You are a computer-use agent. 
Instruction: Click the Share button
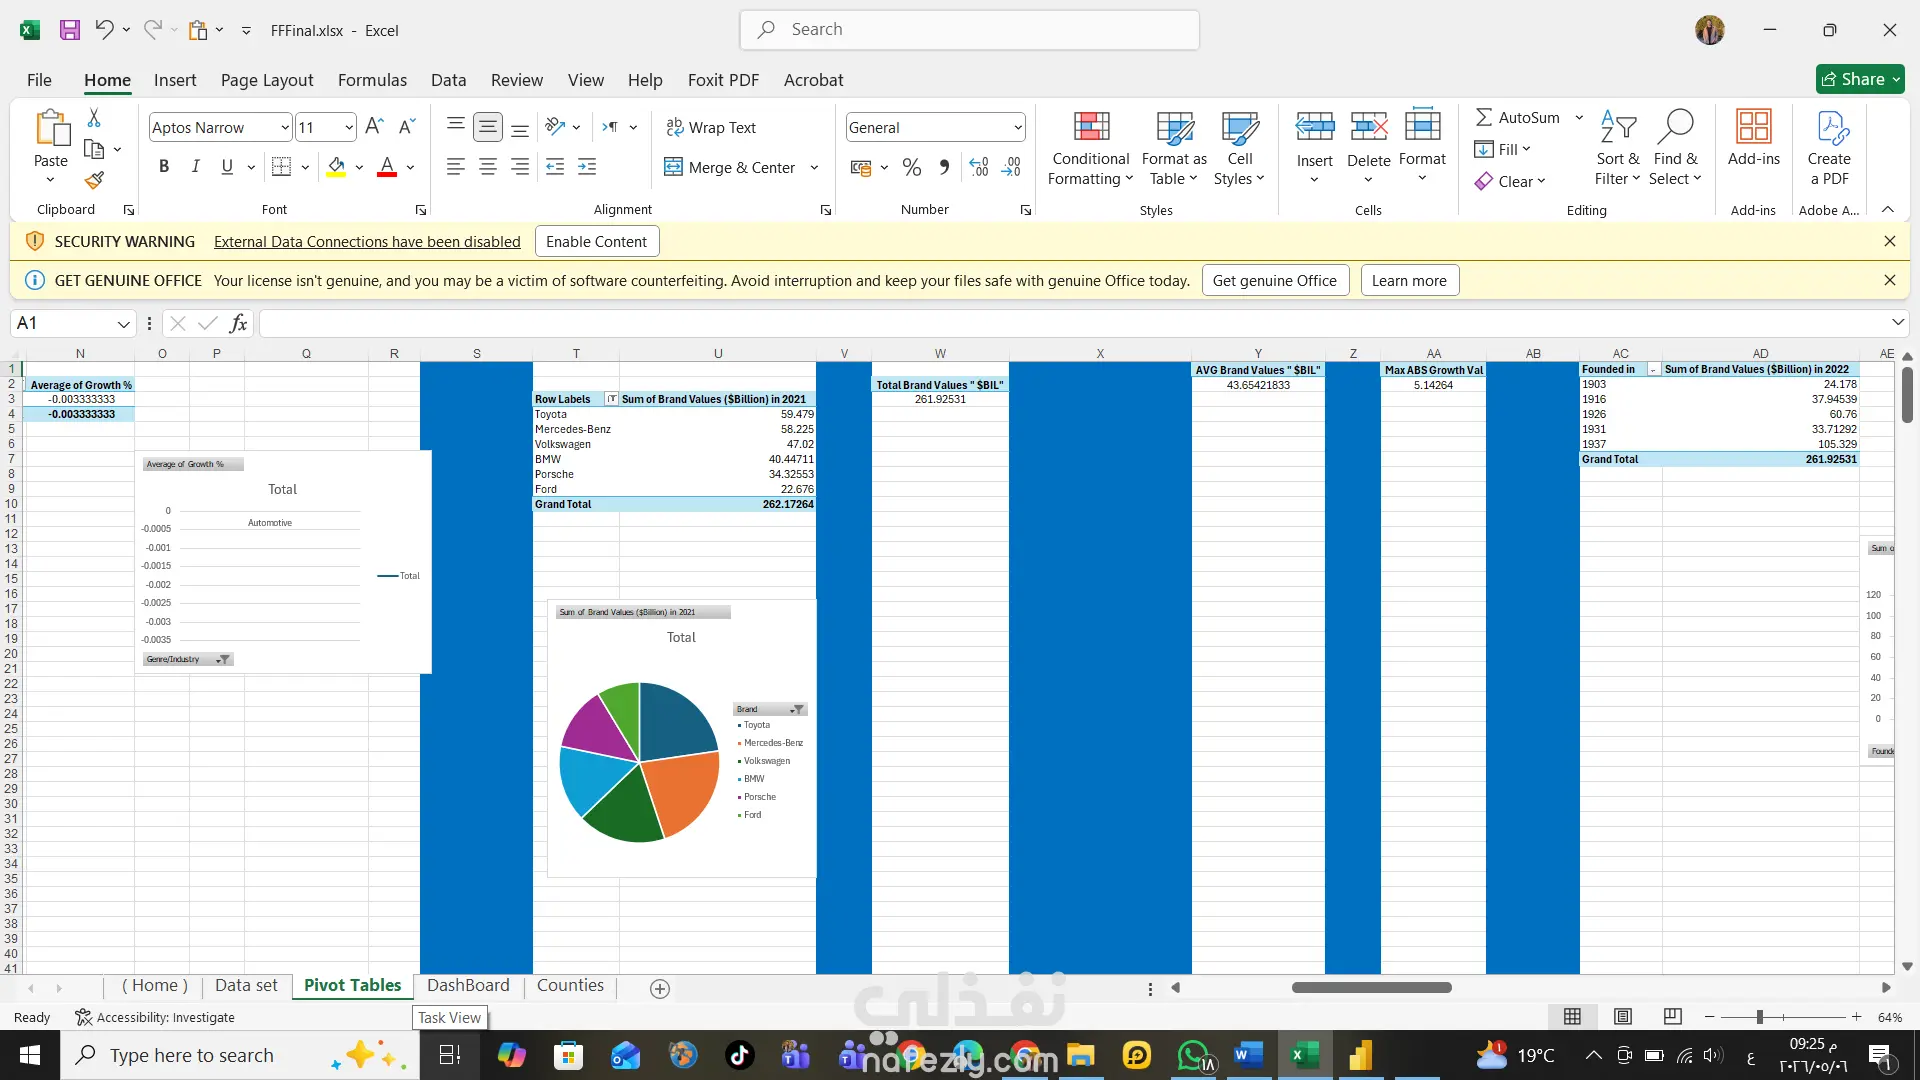click(x=1860, y=79)
